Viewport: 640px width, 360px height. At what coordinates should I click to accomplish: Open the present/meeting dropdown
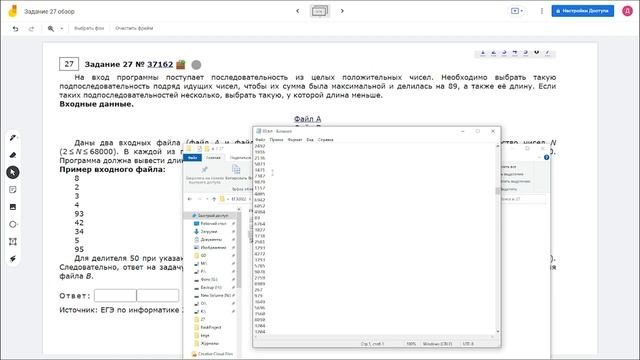[x=517, y=11]
